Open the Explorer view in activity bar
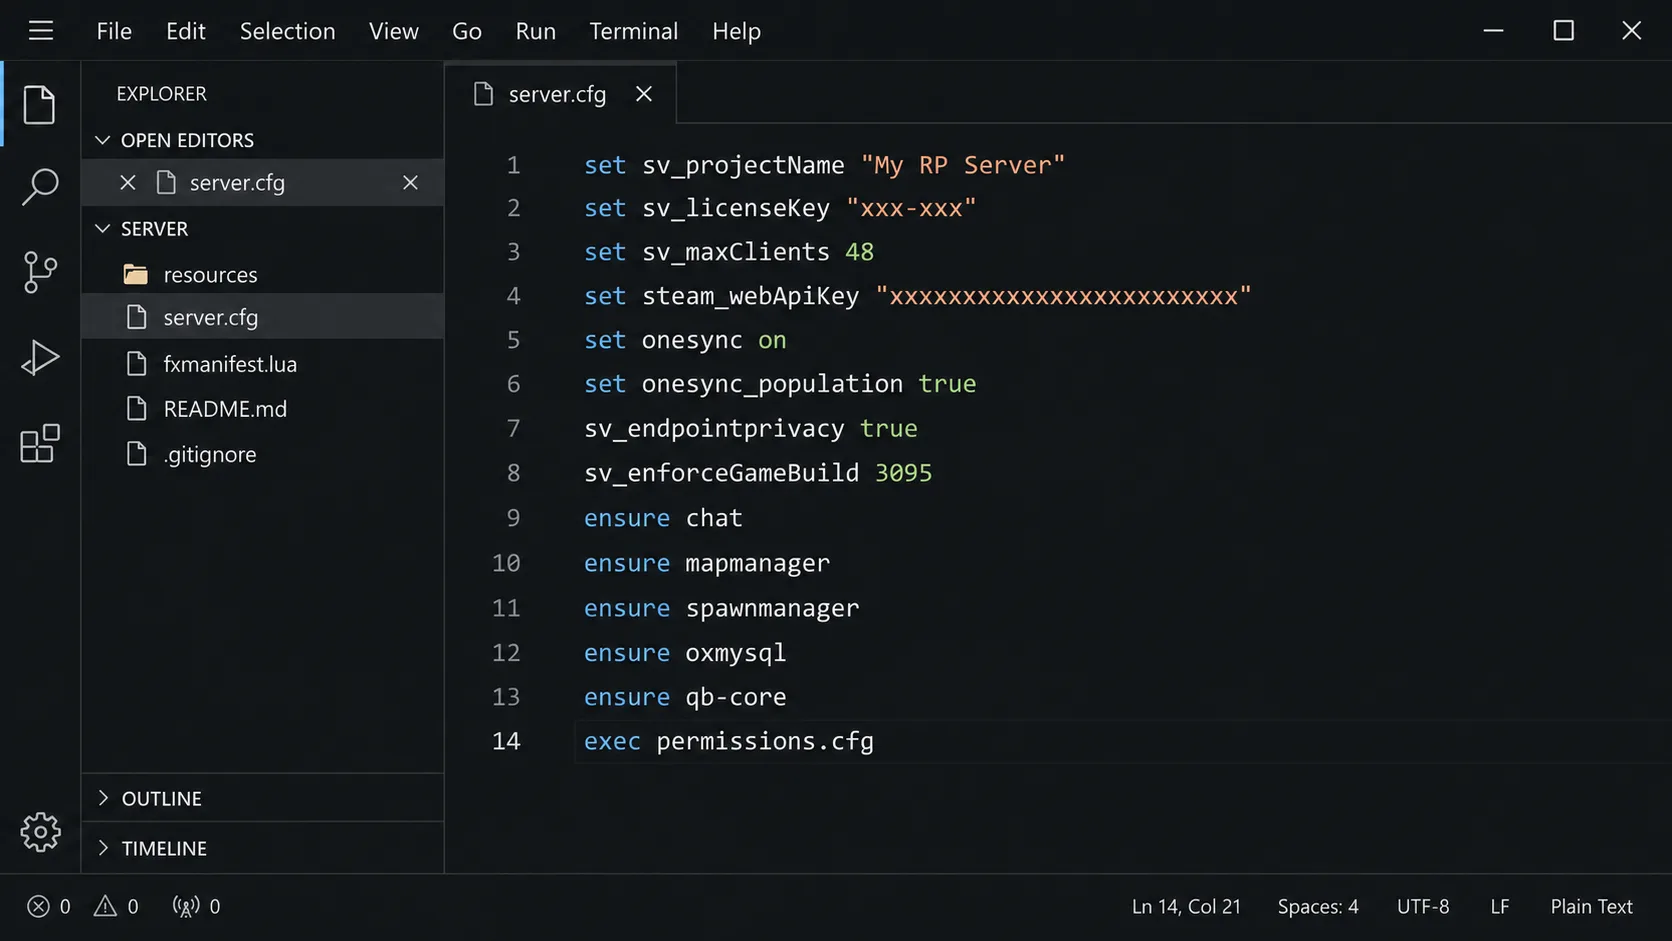 tap(40, 105)
